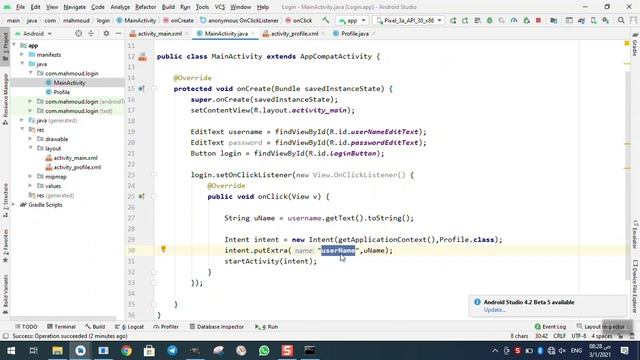Open WhatsApp from the taskbar
The width and height of the screenshot is (640, 360).
click(264, 351)
